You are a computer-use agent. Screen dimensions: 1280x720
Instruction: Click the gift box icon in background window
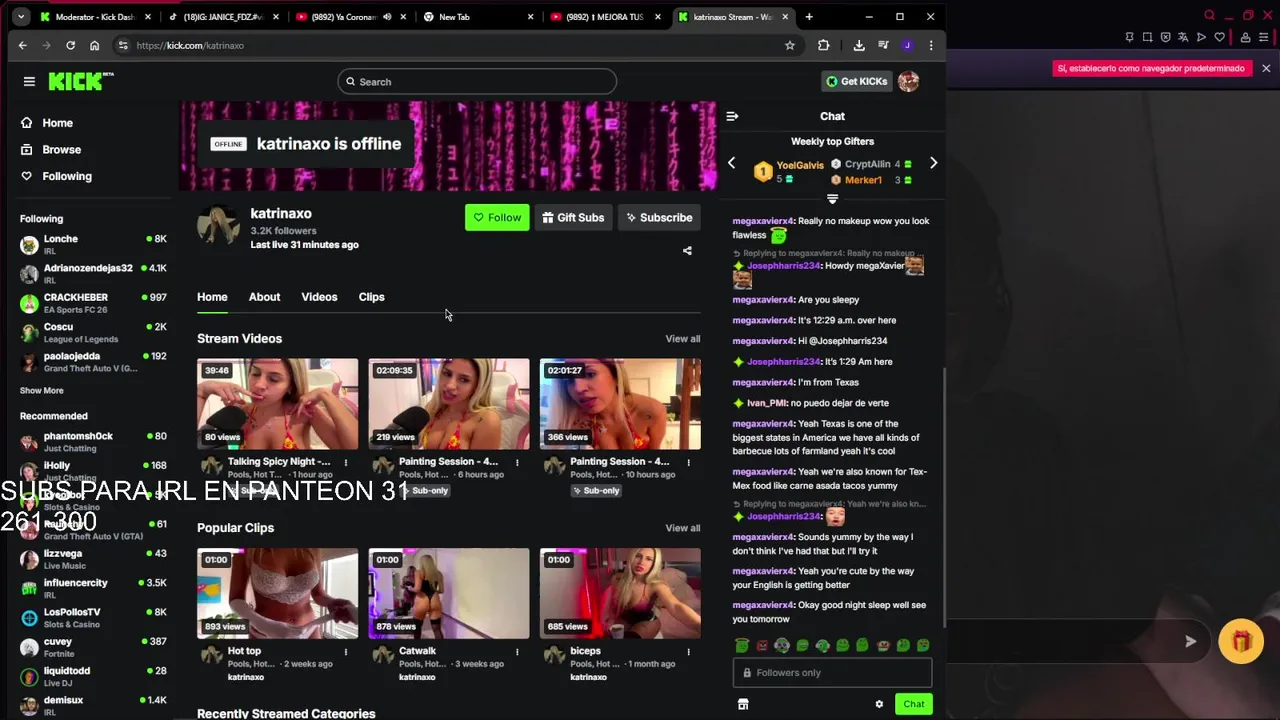[1241, 642]
